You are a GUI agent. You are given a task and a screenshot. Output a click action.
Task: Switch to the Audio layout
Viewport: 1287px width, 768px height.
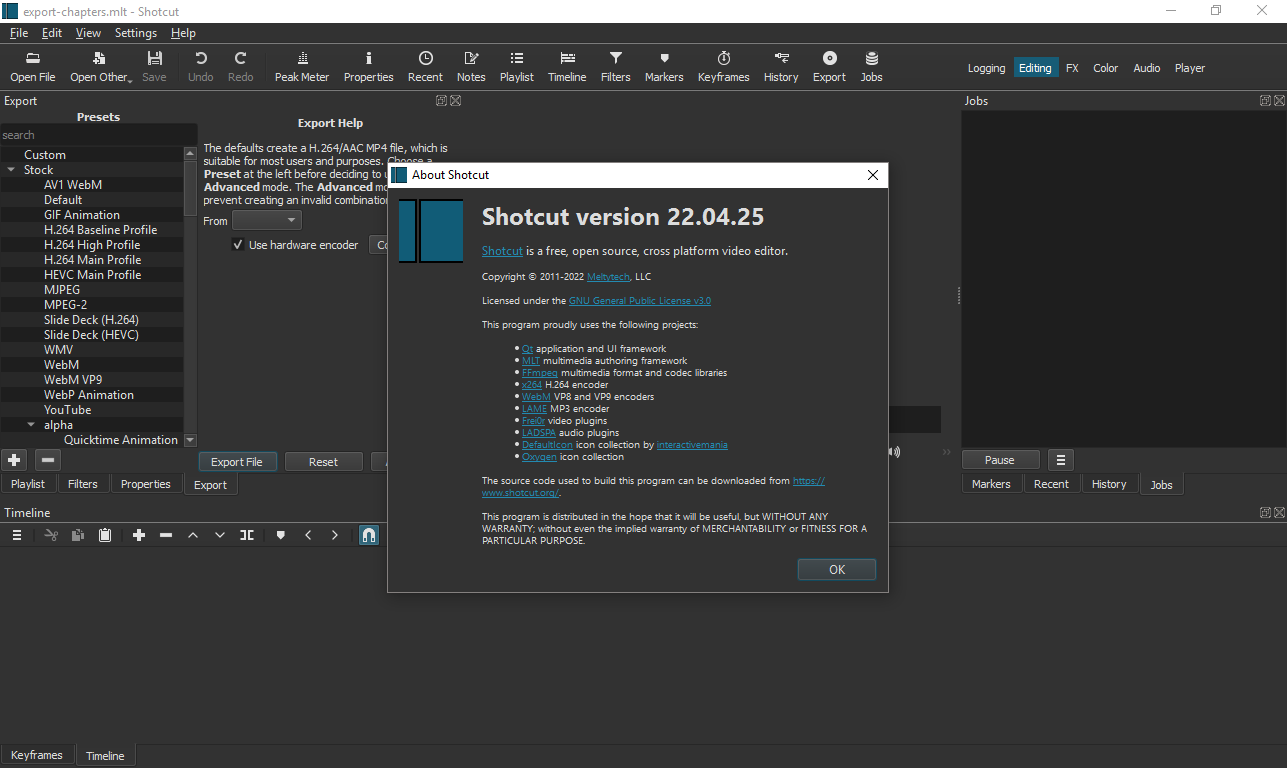click(1147, 68)
